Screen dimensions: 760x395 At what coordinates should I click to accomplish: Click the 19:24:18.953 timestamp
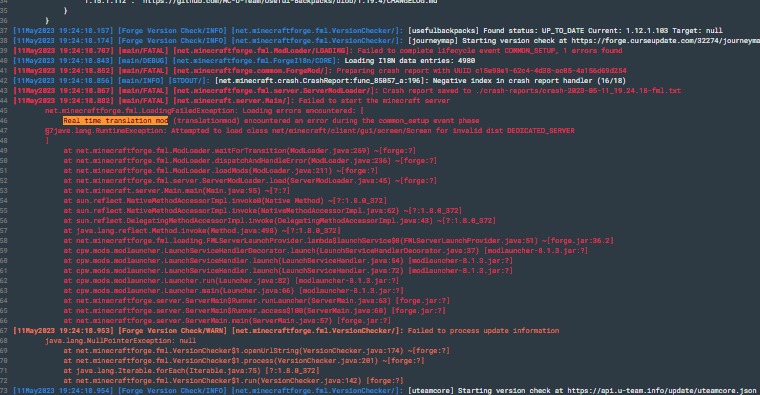coord(85,331)
